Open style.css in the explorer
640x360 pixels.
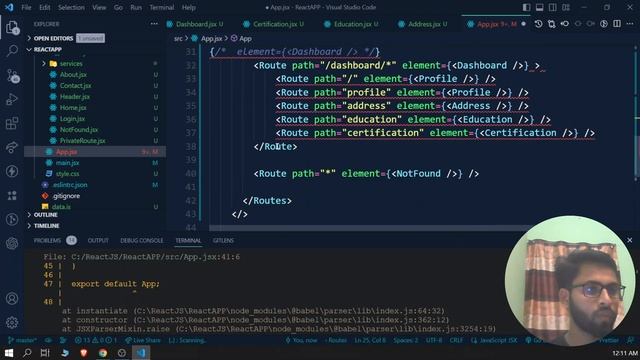pyautogui.click(x=67, y=174)
